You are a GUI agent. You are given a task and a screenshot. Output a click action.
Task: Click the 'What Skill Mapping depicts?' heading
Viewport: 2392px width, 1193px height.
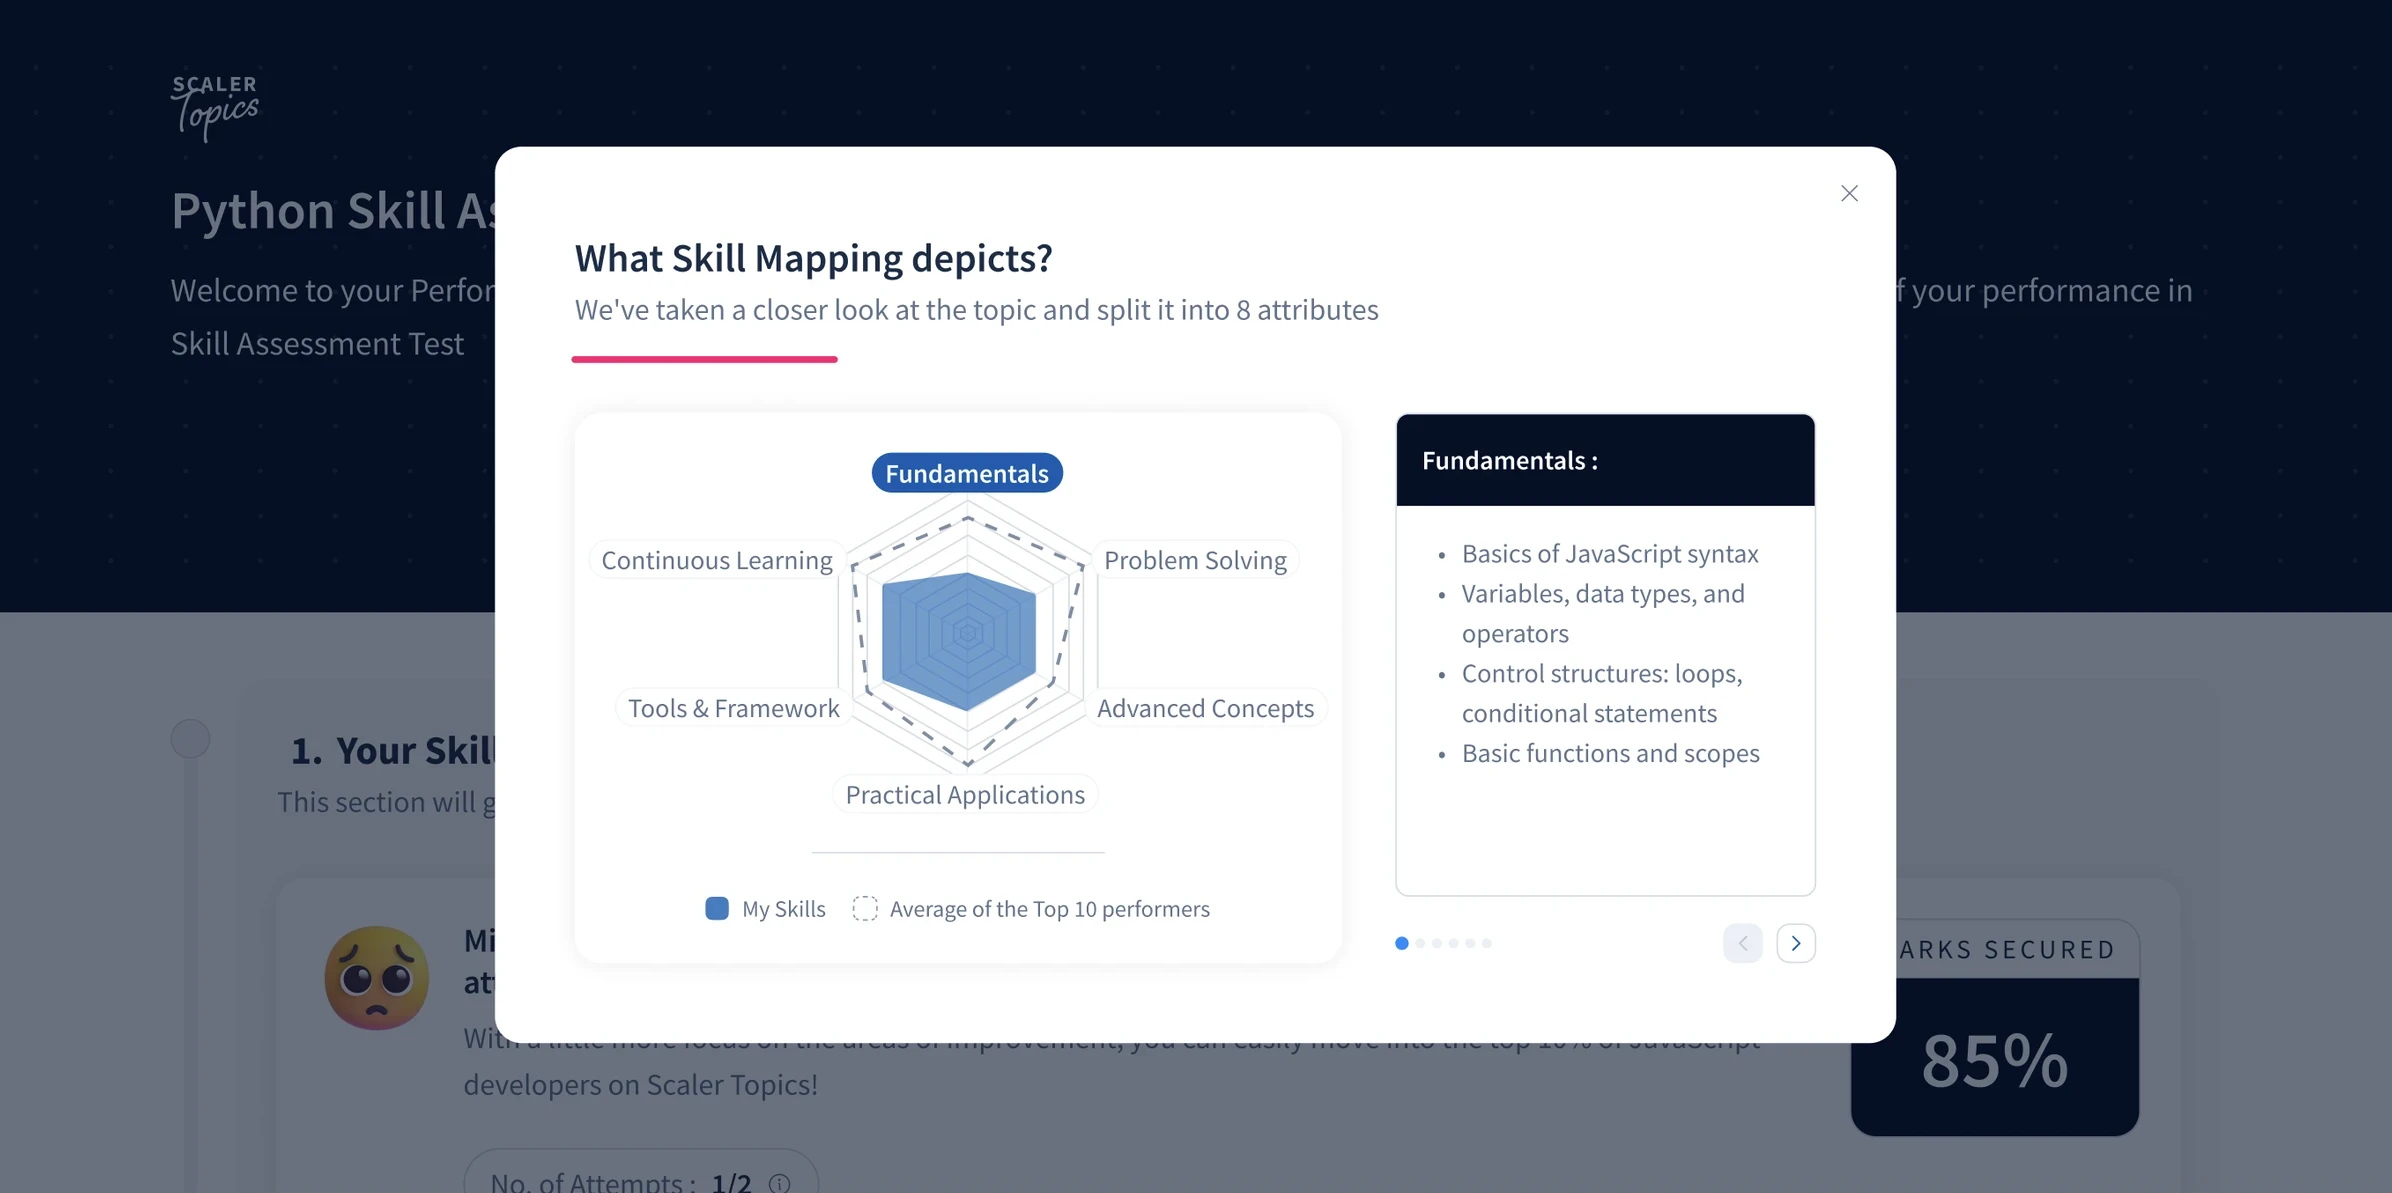pyautogui.click(x=813, y=258)
